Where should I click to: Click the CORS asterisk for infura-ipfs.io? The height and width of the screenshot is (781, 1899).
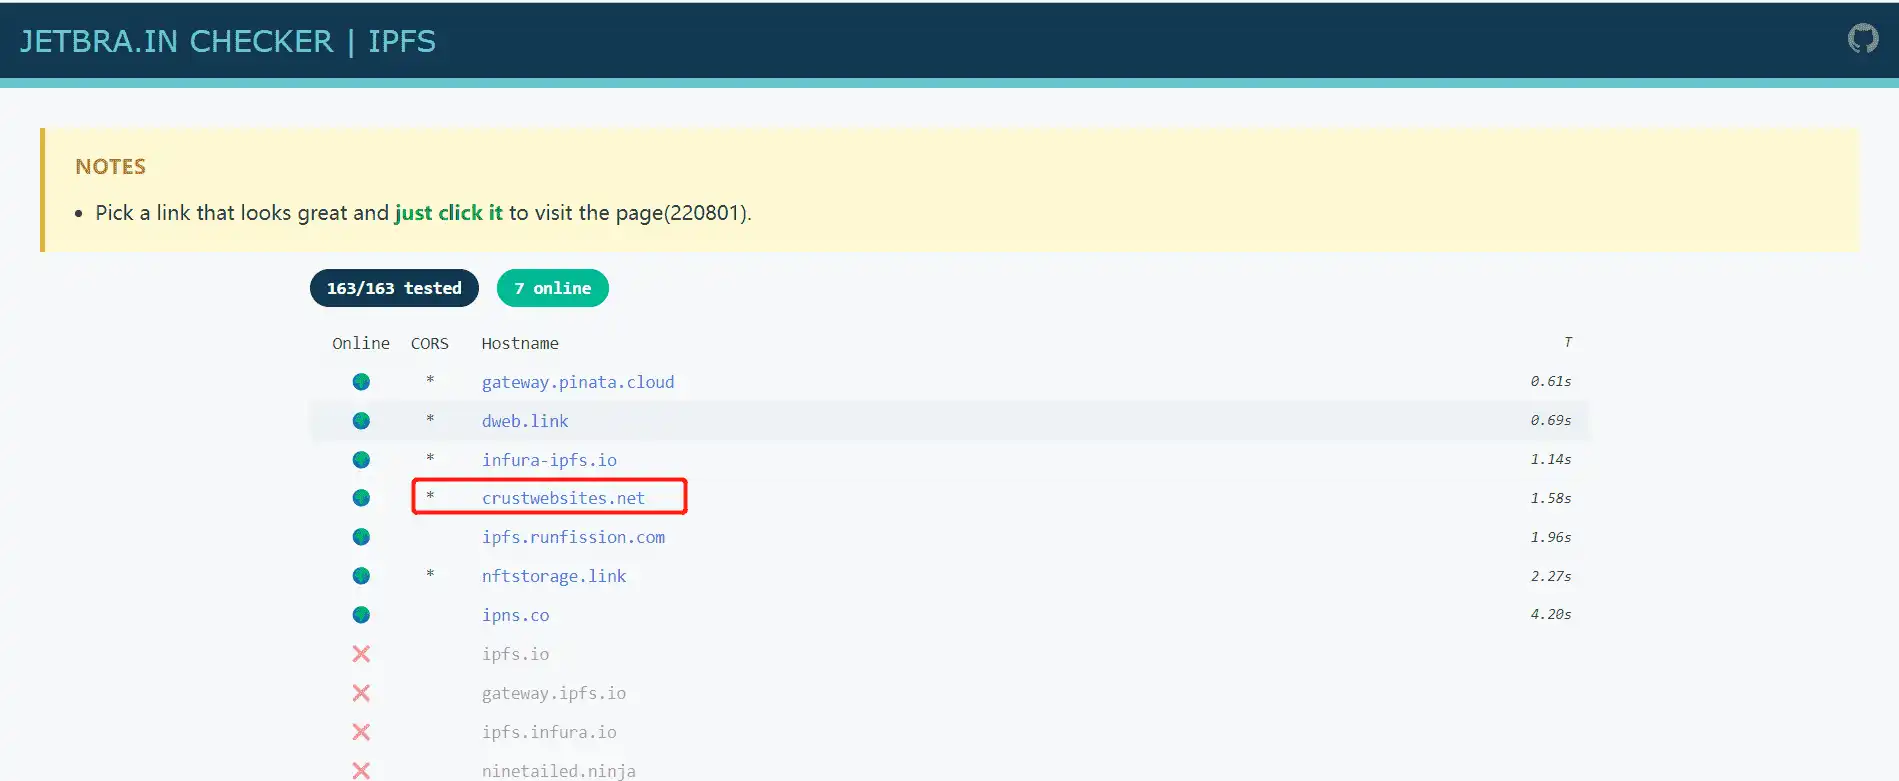click(430, 458)
